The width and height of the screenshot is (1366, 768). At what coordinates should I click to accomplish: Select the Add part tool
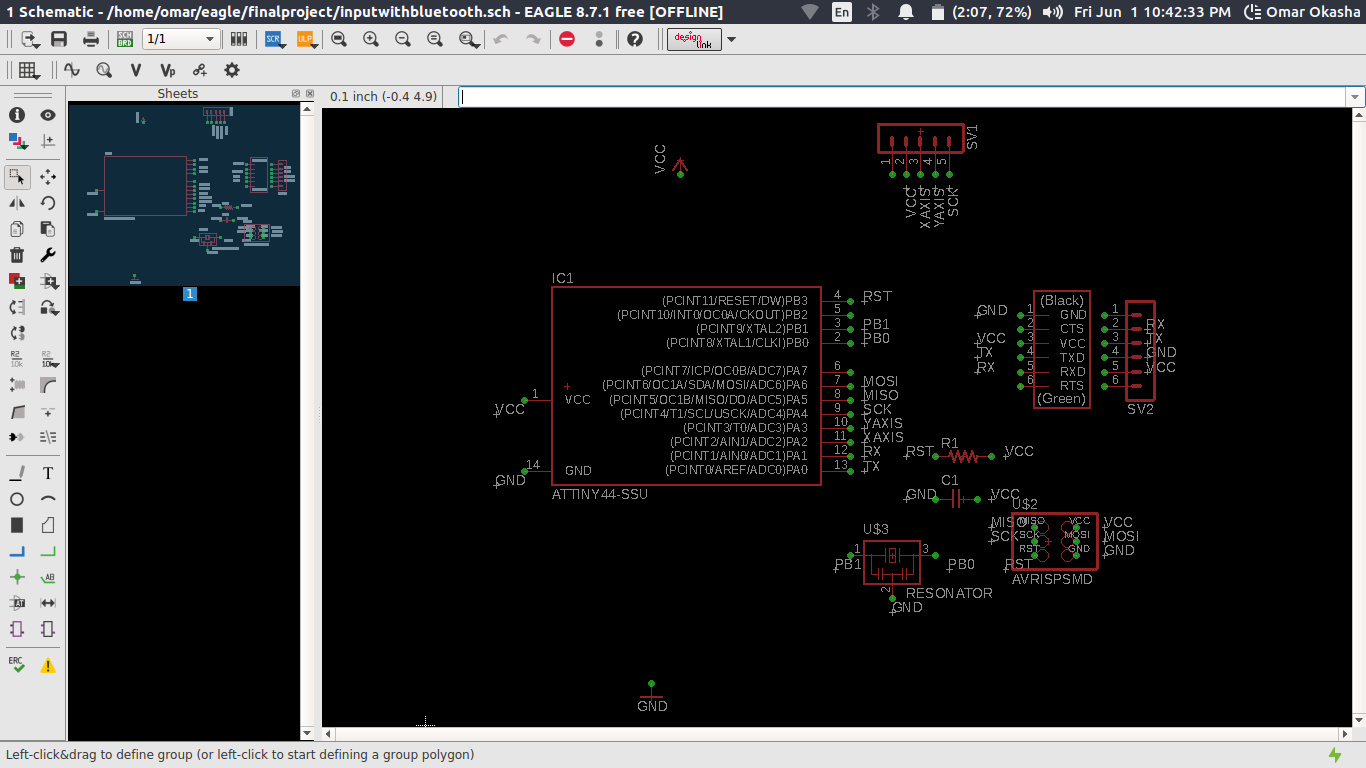point(17,281)
